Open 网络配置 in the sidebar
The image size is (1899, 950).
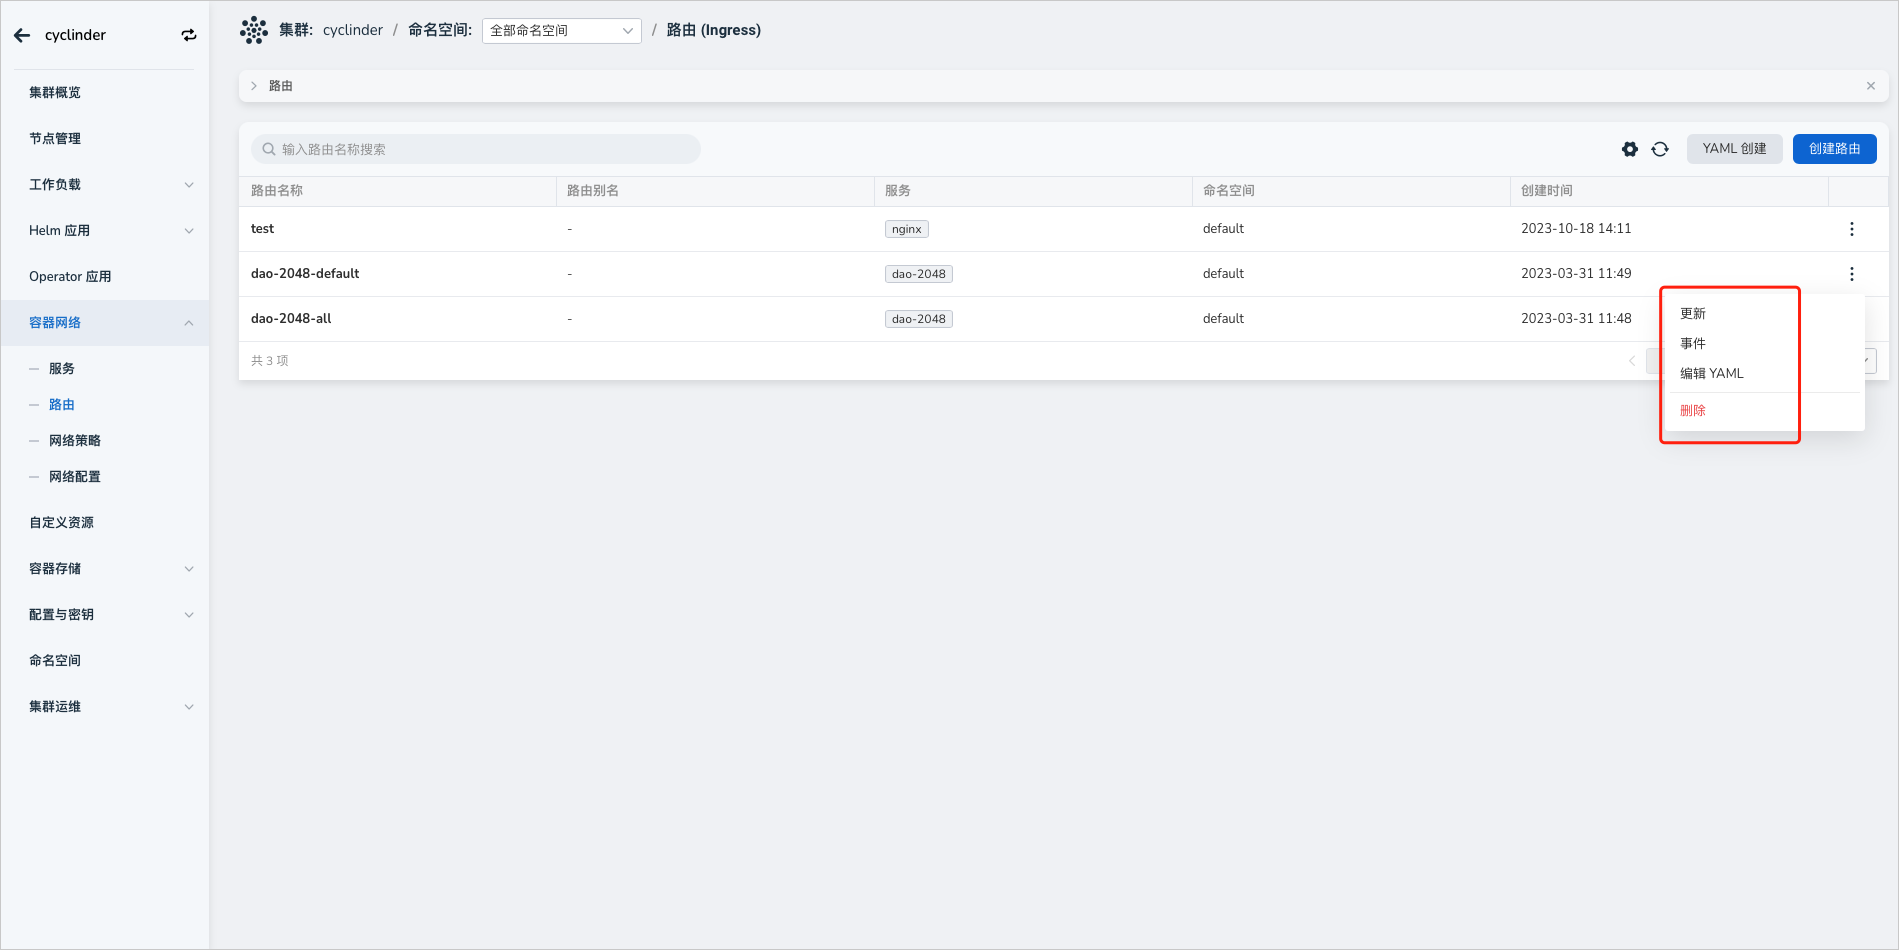[x=75, y=477]
